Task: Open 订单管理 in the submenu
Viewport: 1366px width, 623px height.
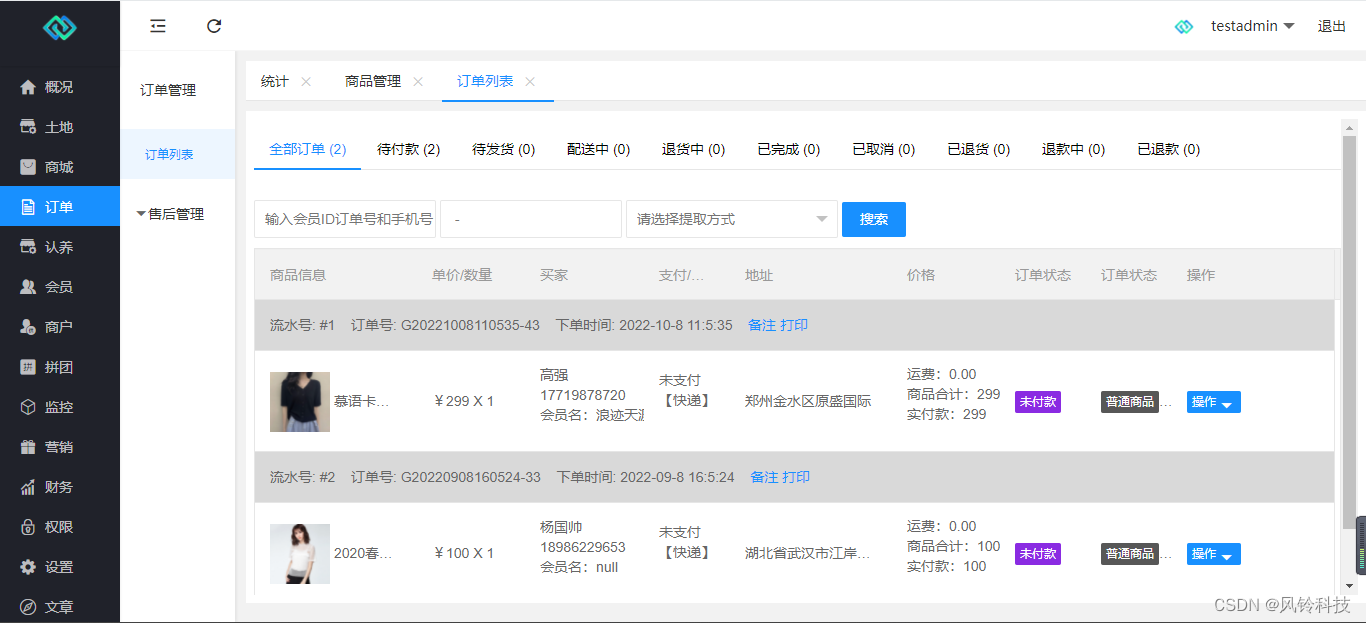Action: point(168,90)
